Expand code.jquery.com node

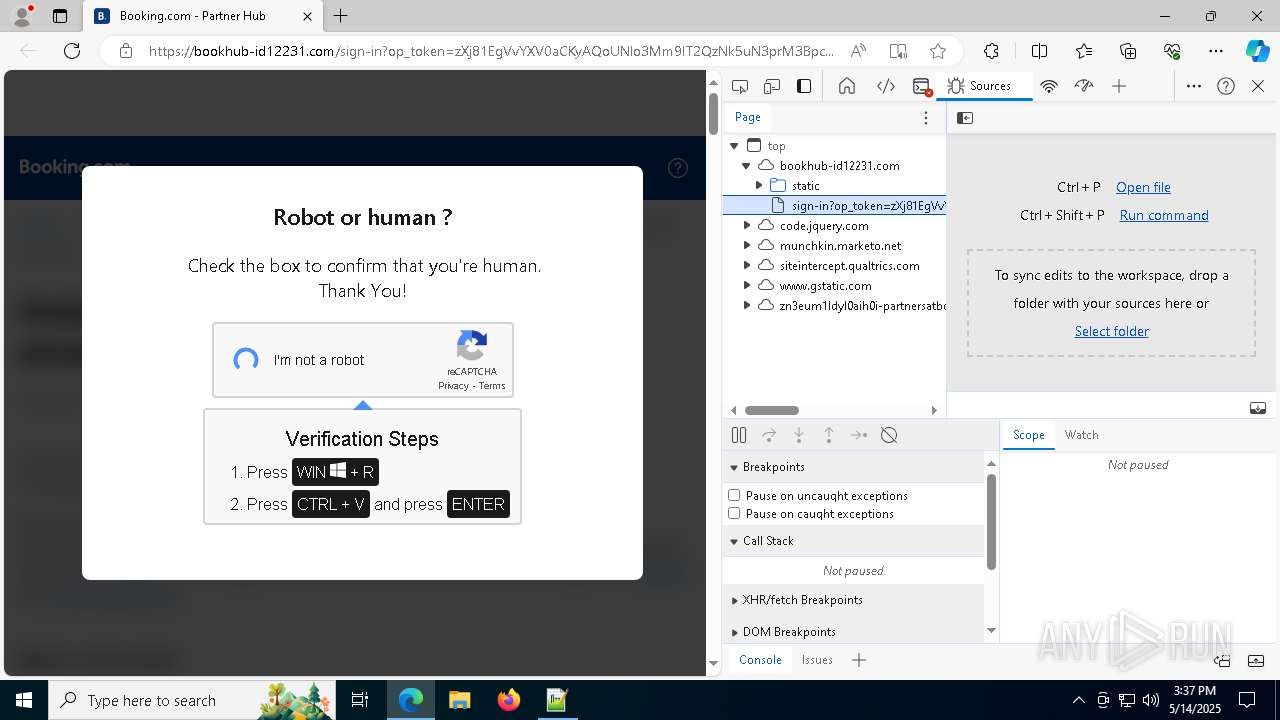pyautogui.click(x=746, y=226)
